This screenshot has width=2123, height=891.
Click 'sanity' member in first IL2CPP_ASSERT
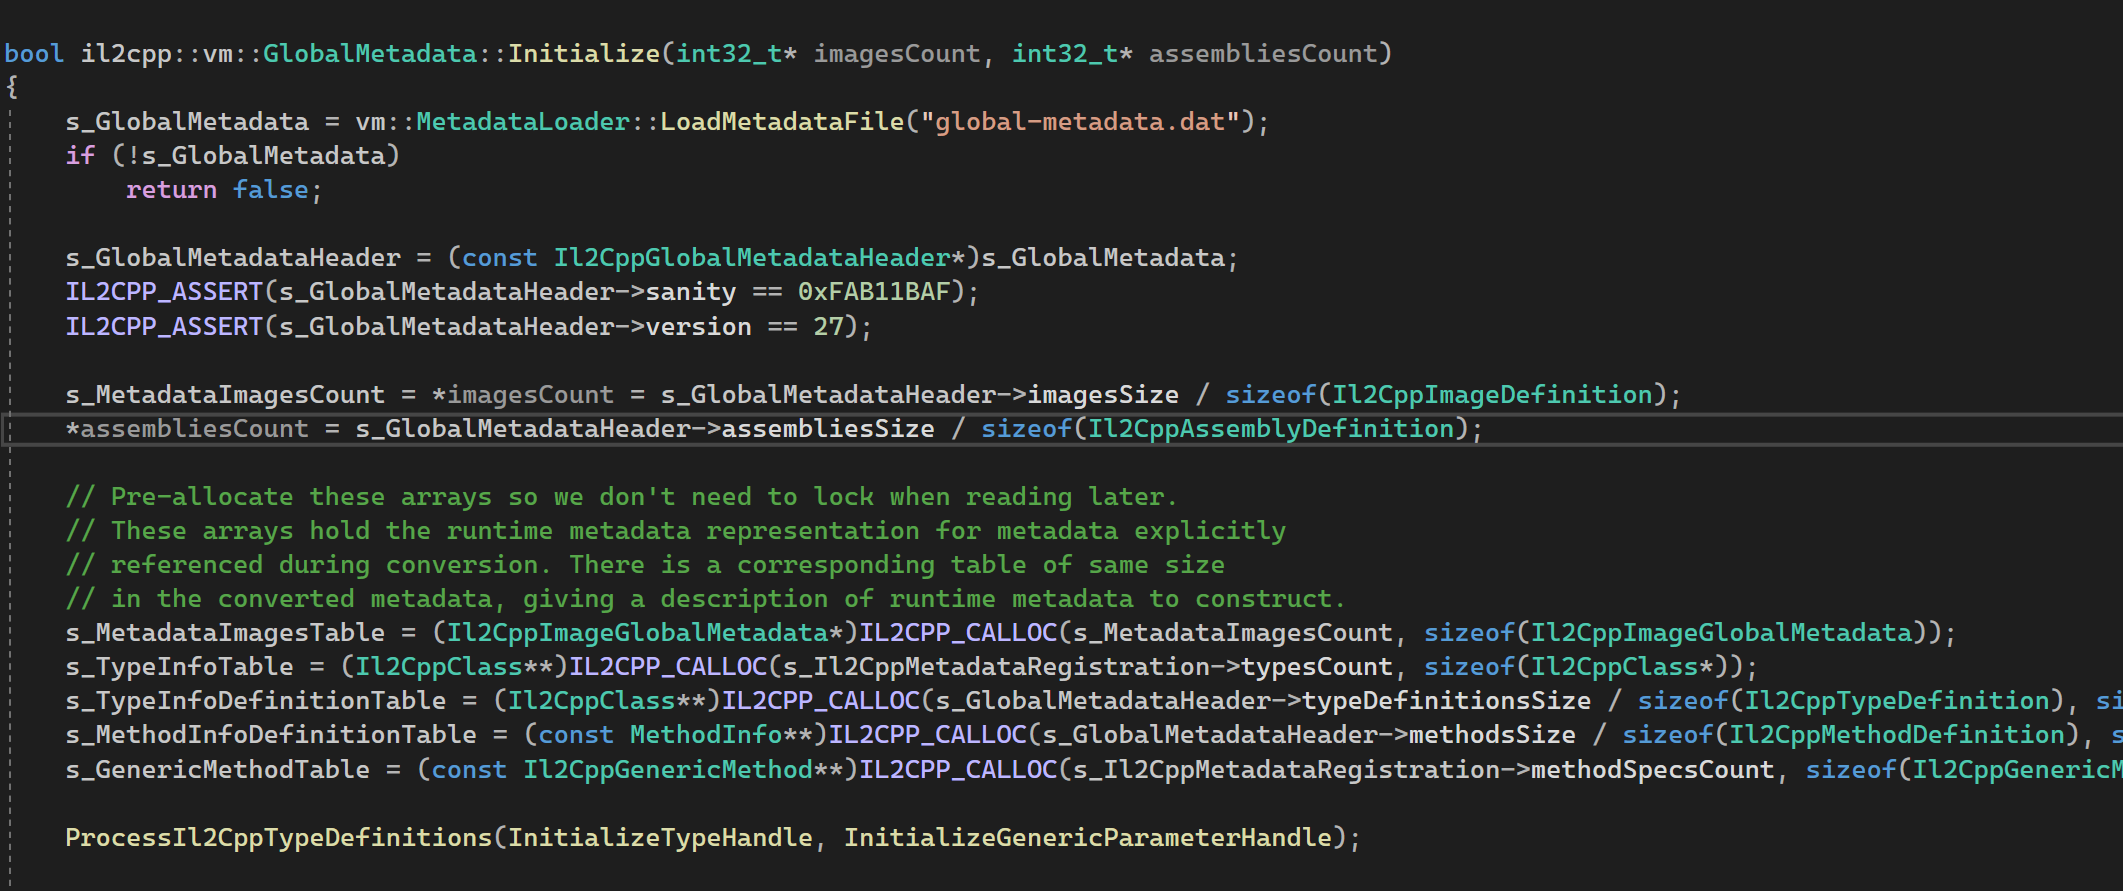(x=691, y=292)
